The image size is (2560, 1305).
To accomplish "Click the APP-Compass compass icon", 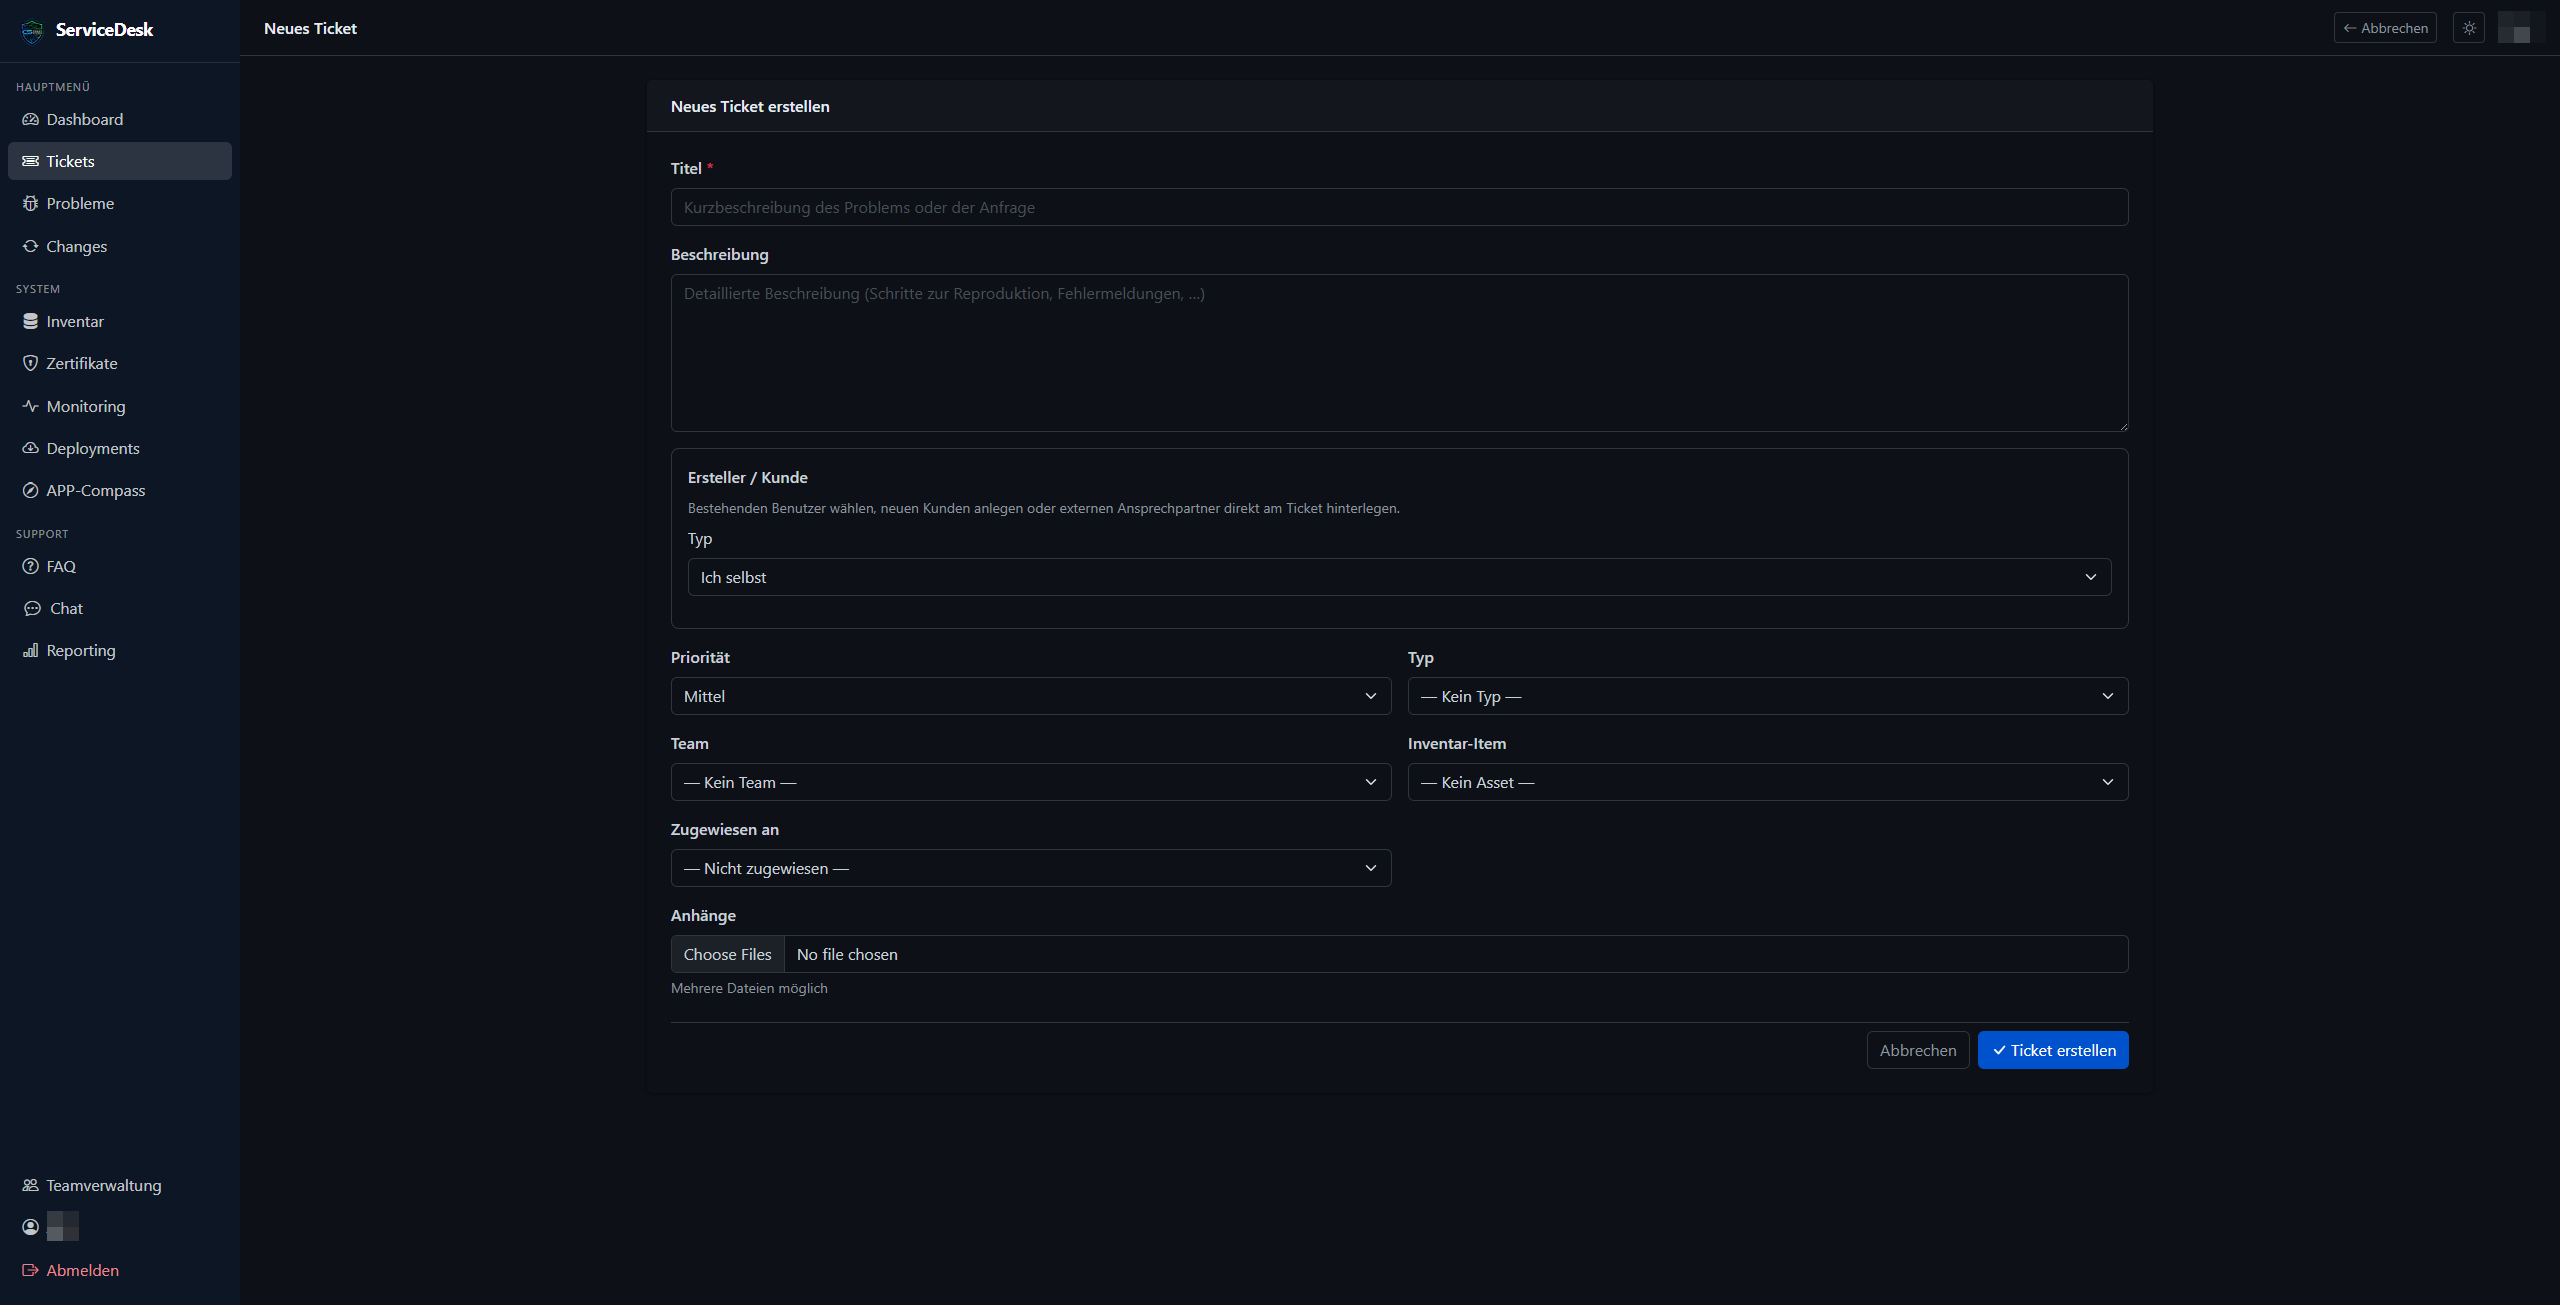I will pyautogui.click(x=30, y=490).
